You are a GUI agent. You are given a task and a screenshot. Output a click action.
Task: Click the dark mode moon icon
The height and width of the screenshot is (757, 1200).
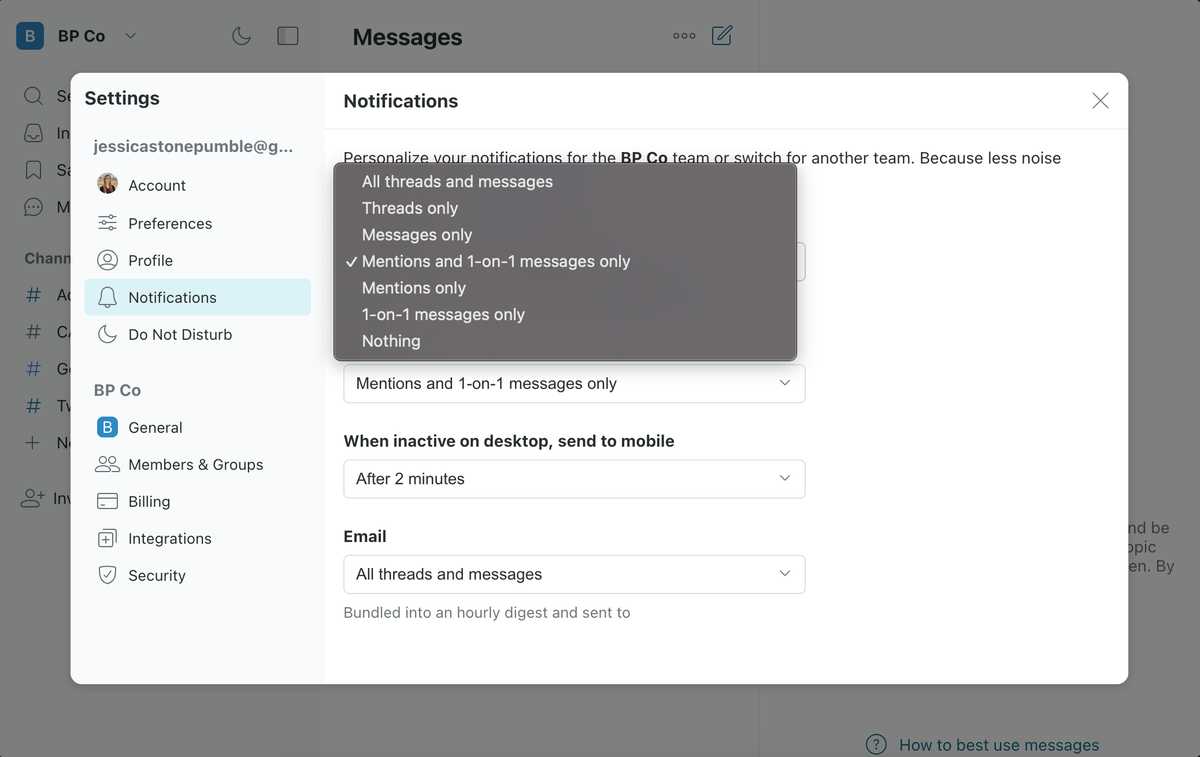[241, 36]
